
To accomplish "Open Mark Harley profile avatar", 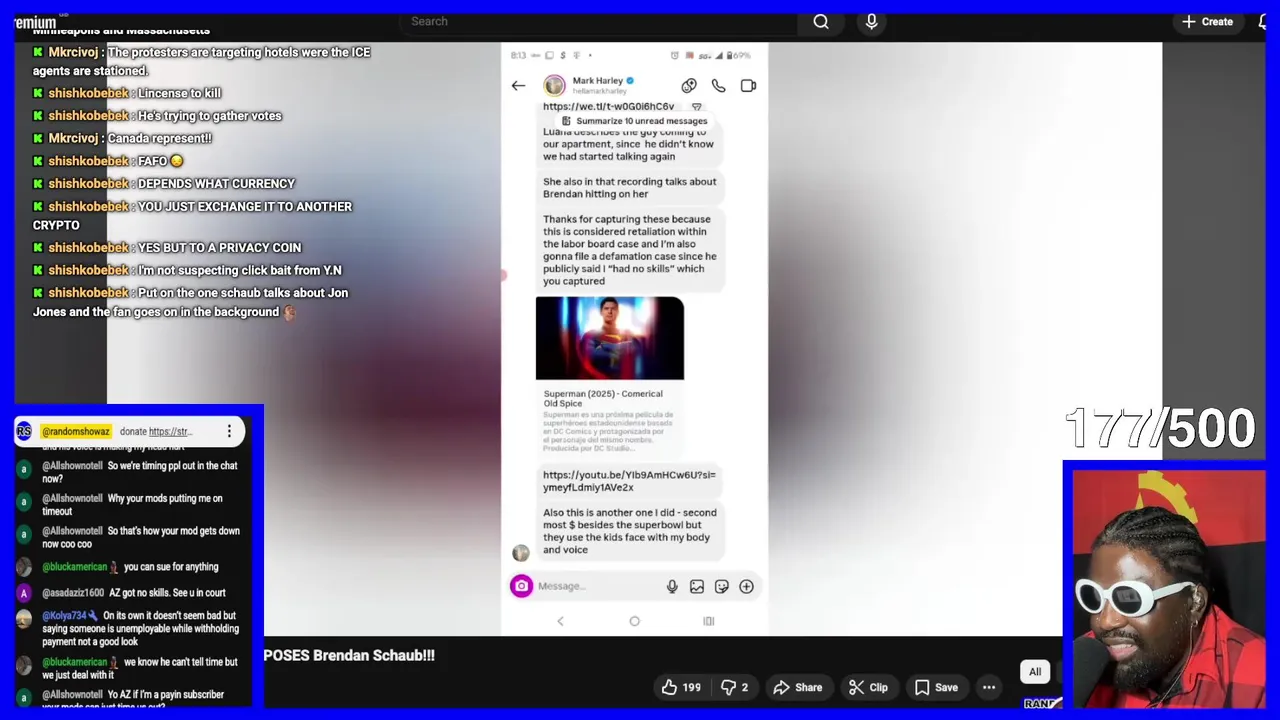I will click(x=554, y=86).
